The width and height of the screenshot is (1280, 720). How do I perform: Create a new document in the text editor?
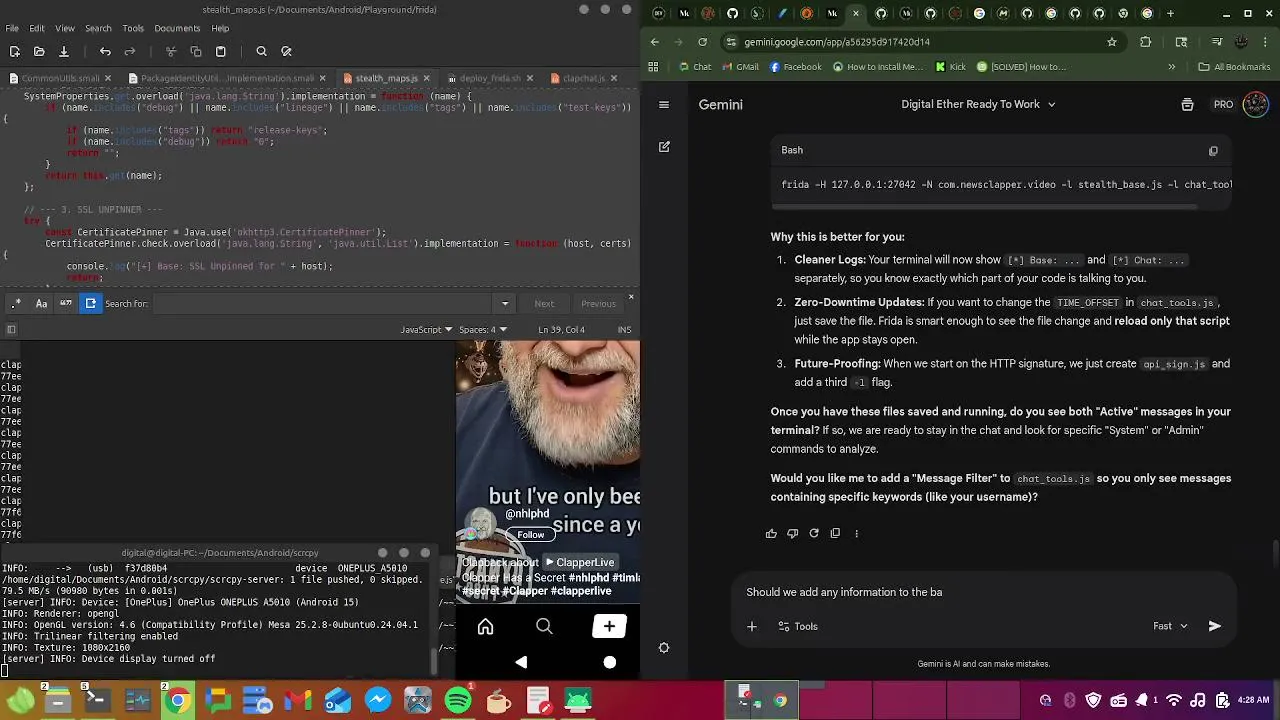coord(14,51)
